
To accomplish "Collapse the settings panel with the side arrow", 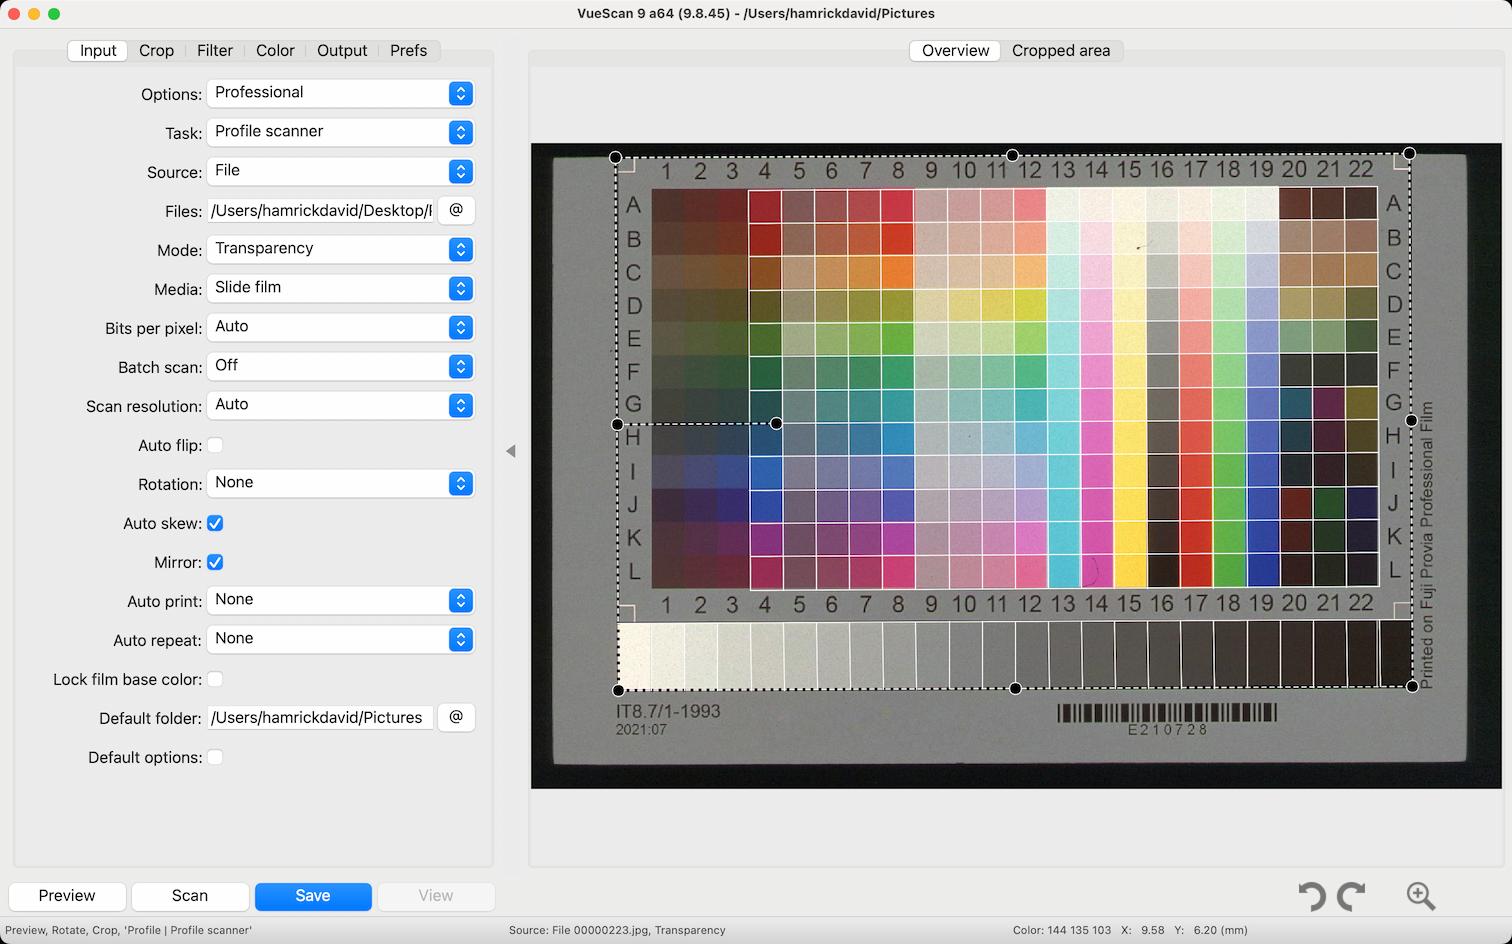I will (511, 451).
